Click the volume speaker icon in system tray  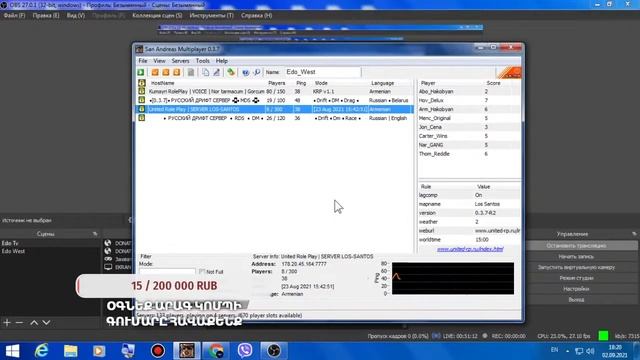590,351
